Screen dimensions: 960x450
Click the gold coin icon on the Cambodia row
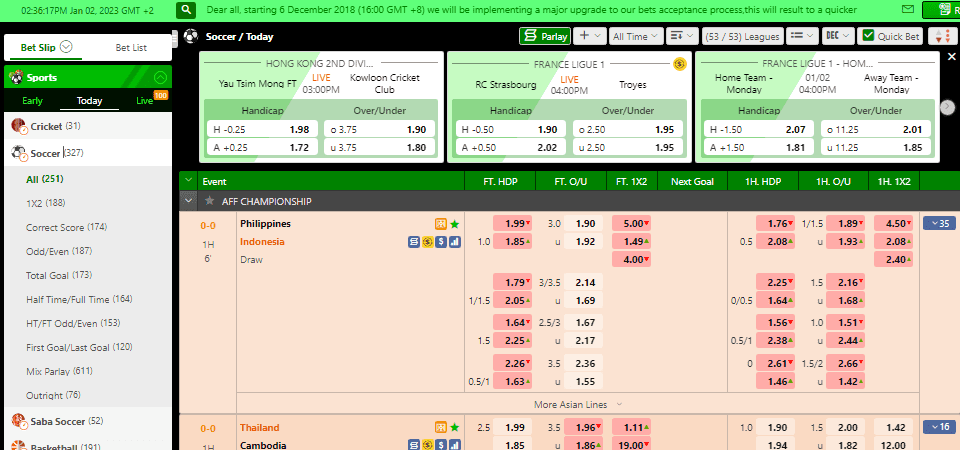tap(427, 445)
